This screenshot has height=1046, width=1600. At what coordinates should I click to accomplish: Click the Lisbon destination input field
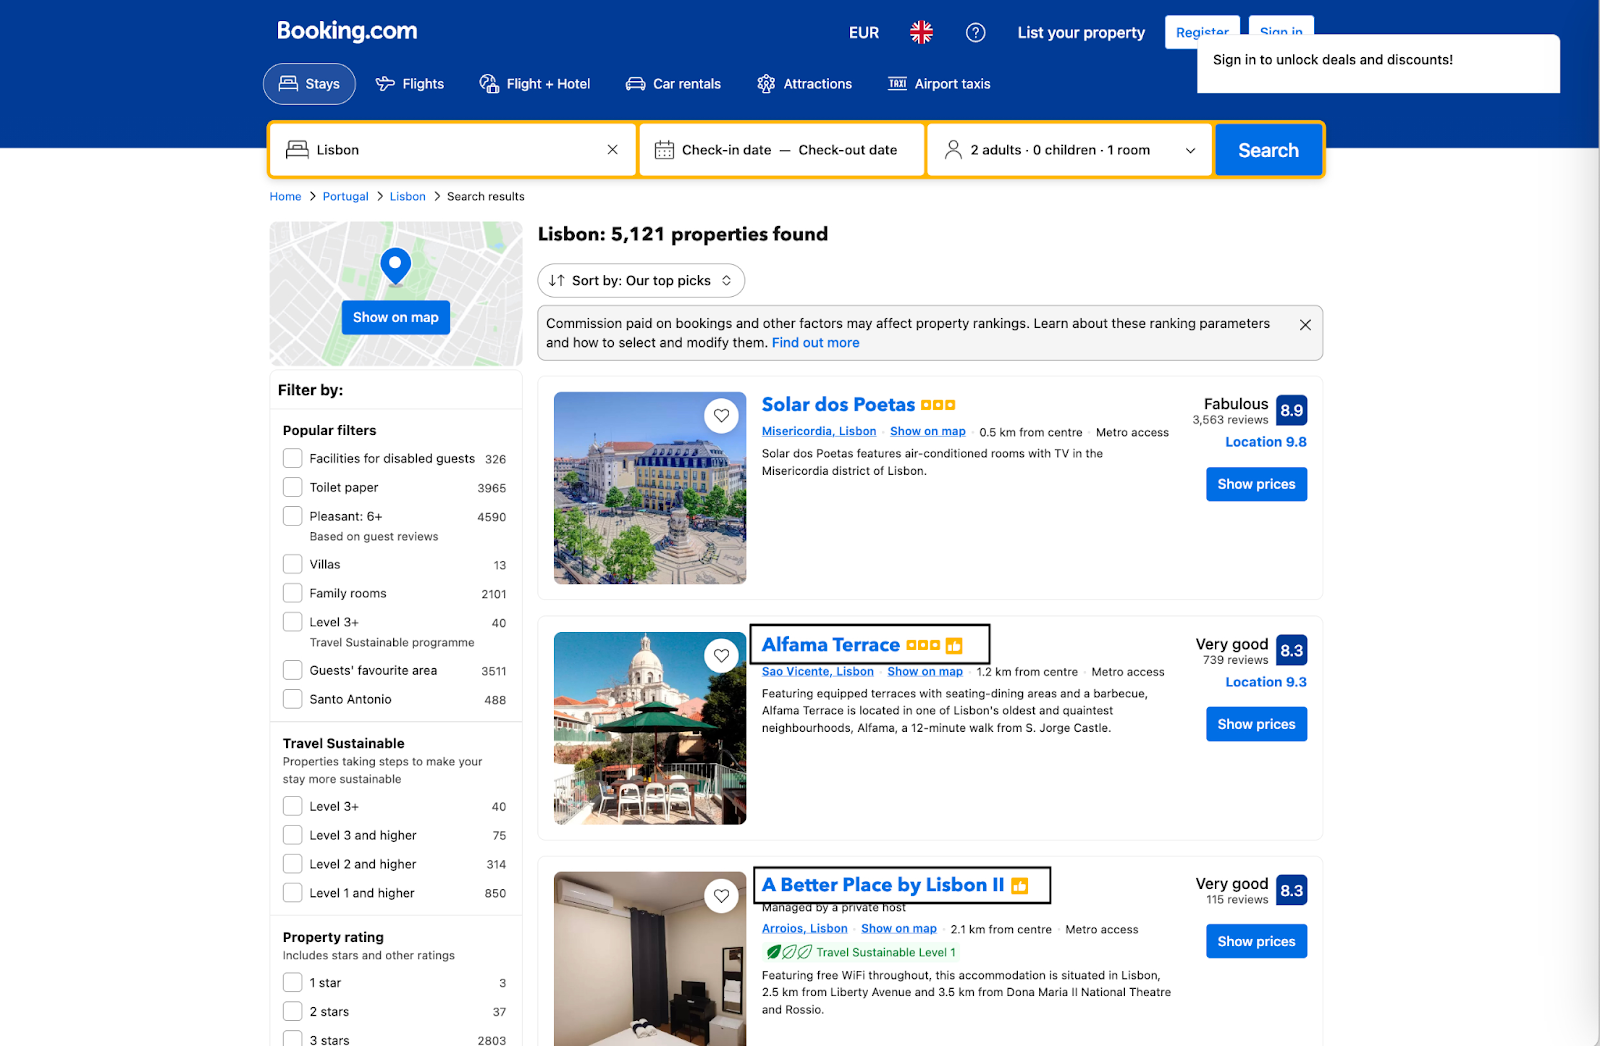click(453, 150)
